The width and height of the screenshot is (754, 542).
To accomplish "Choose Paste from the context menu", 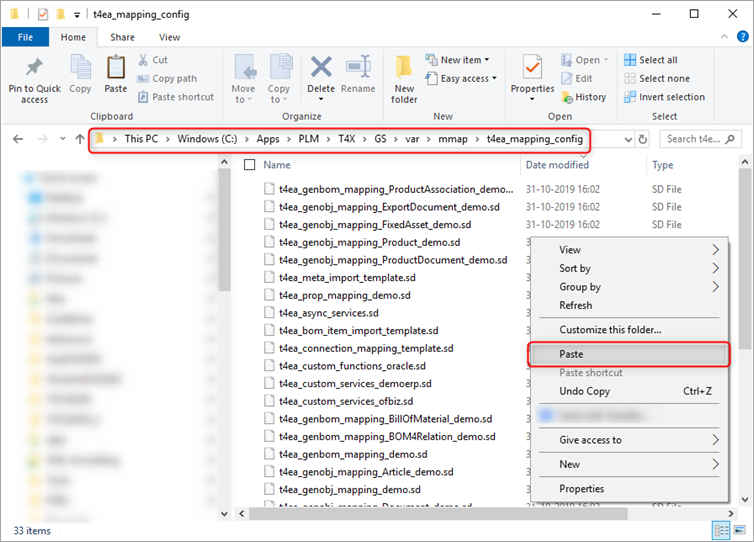I will (629, 354).
